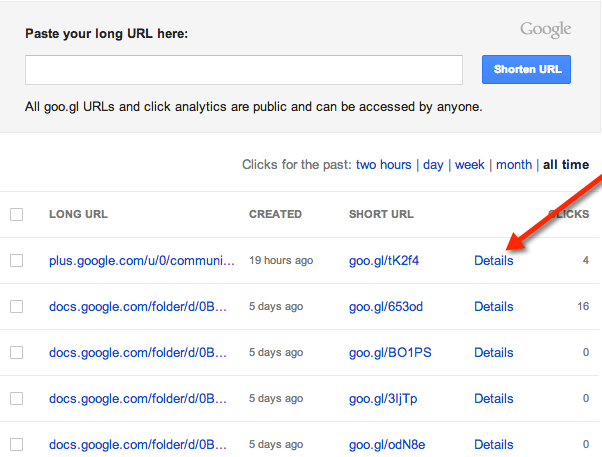602x457 pixels.
Task: Open short URL goo.gl/odN8e
Action: 387,445
